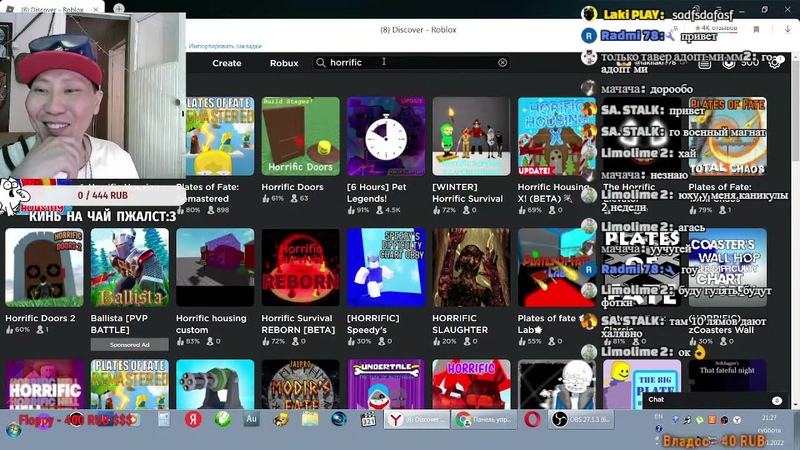800x450 pixels.
Task: Open the [WINTER] Horrific Survival thumbnail
Action: [x=471, y=137]
